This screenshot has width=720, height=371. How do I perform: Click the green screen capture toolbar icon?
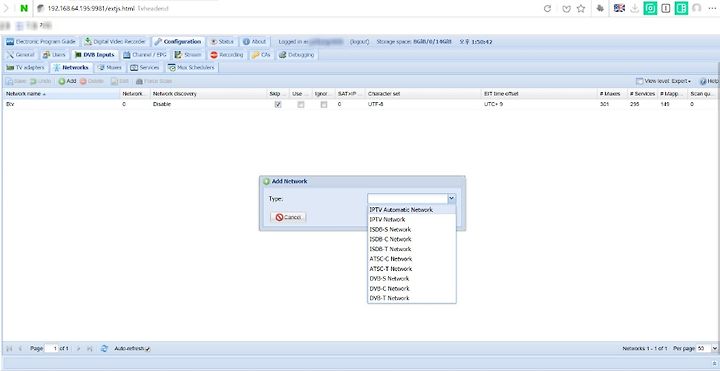(x=650, y=8)
